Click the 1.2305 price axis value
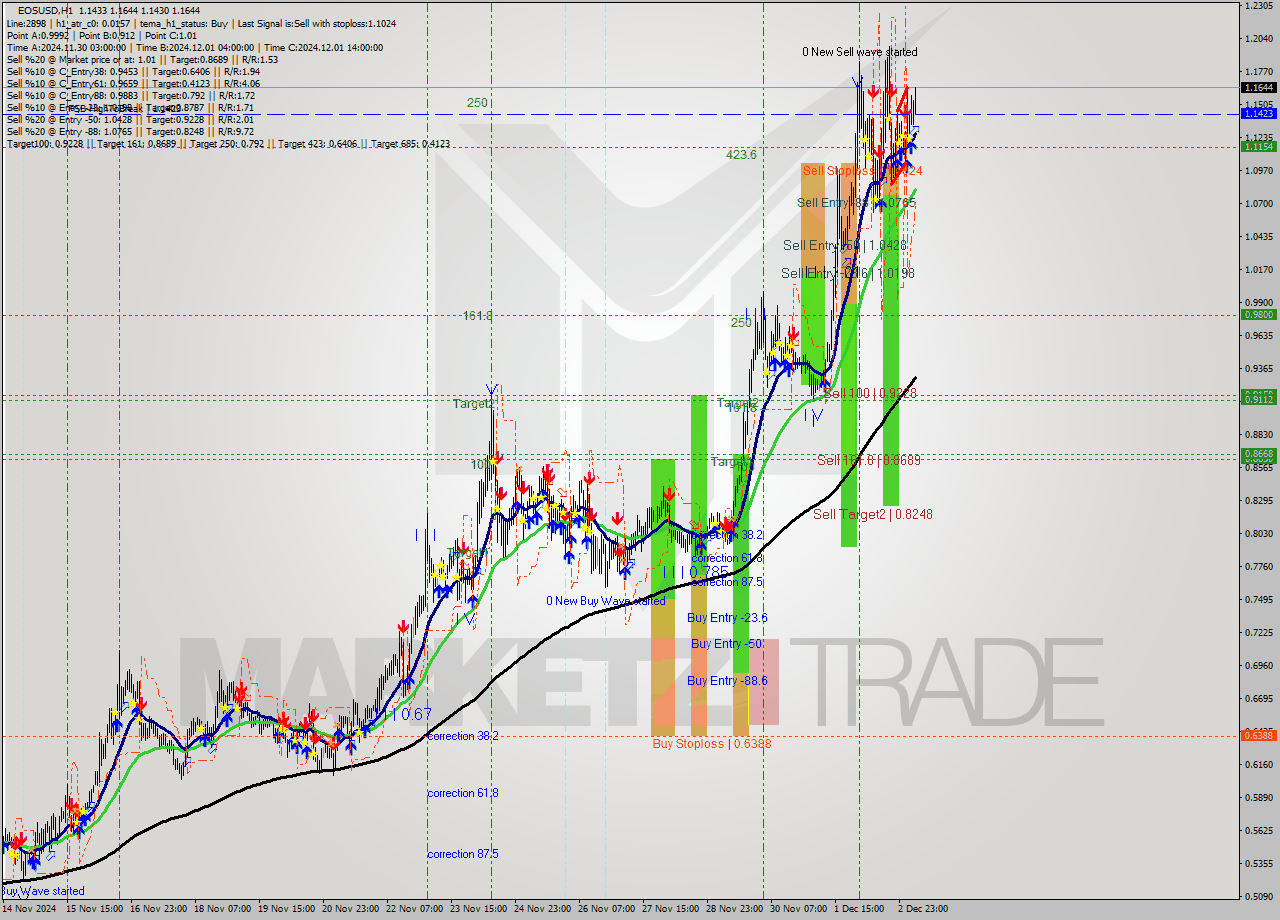 (1258, 5)
